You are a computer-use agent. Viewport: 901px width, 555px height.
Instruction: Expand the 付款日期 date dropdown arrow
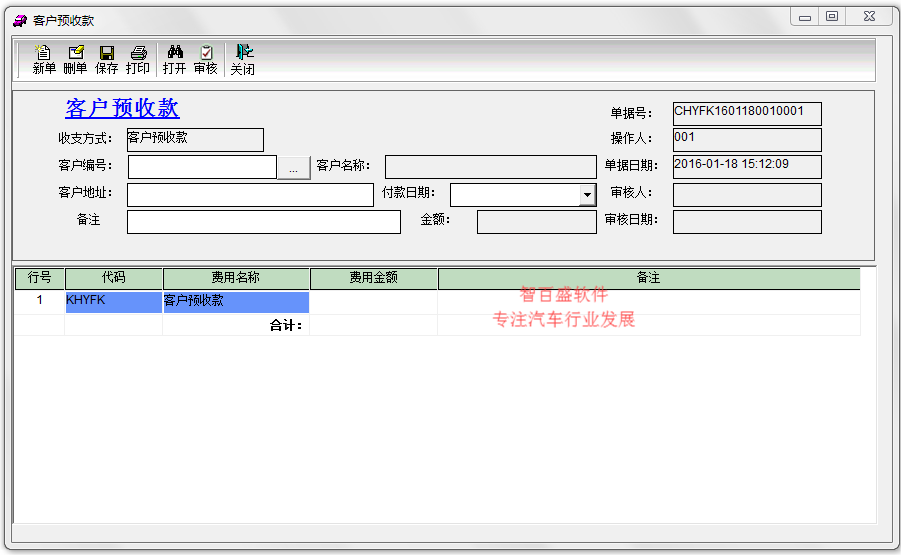[x=587, y=195]
